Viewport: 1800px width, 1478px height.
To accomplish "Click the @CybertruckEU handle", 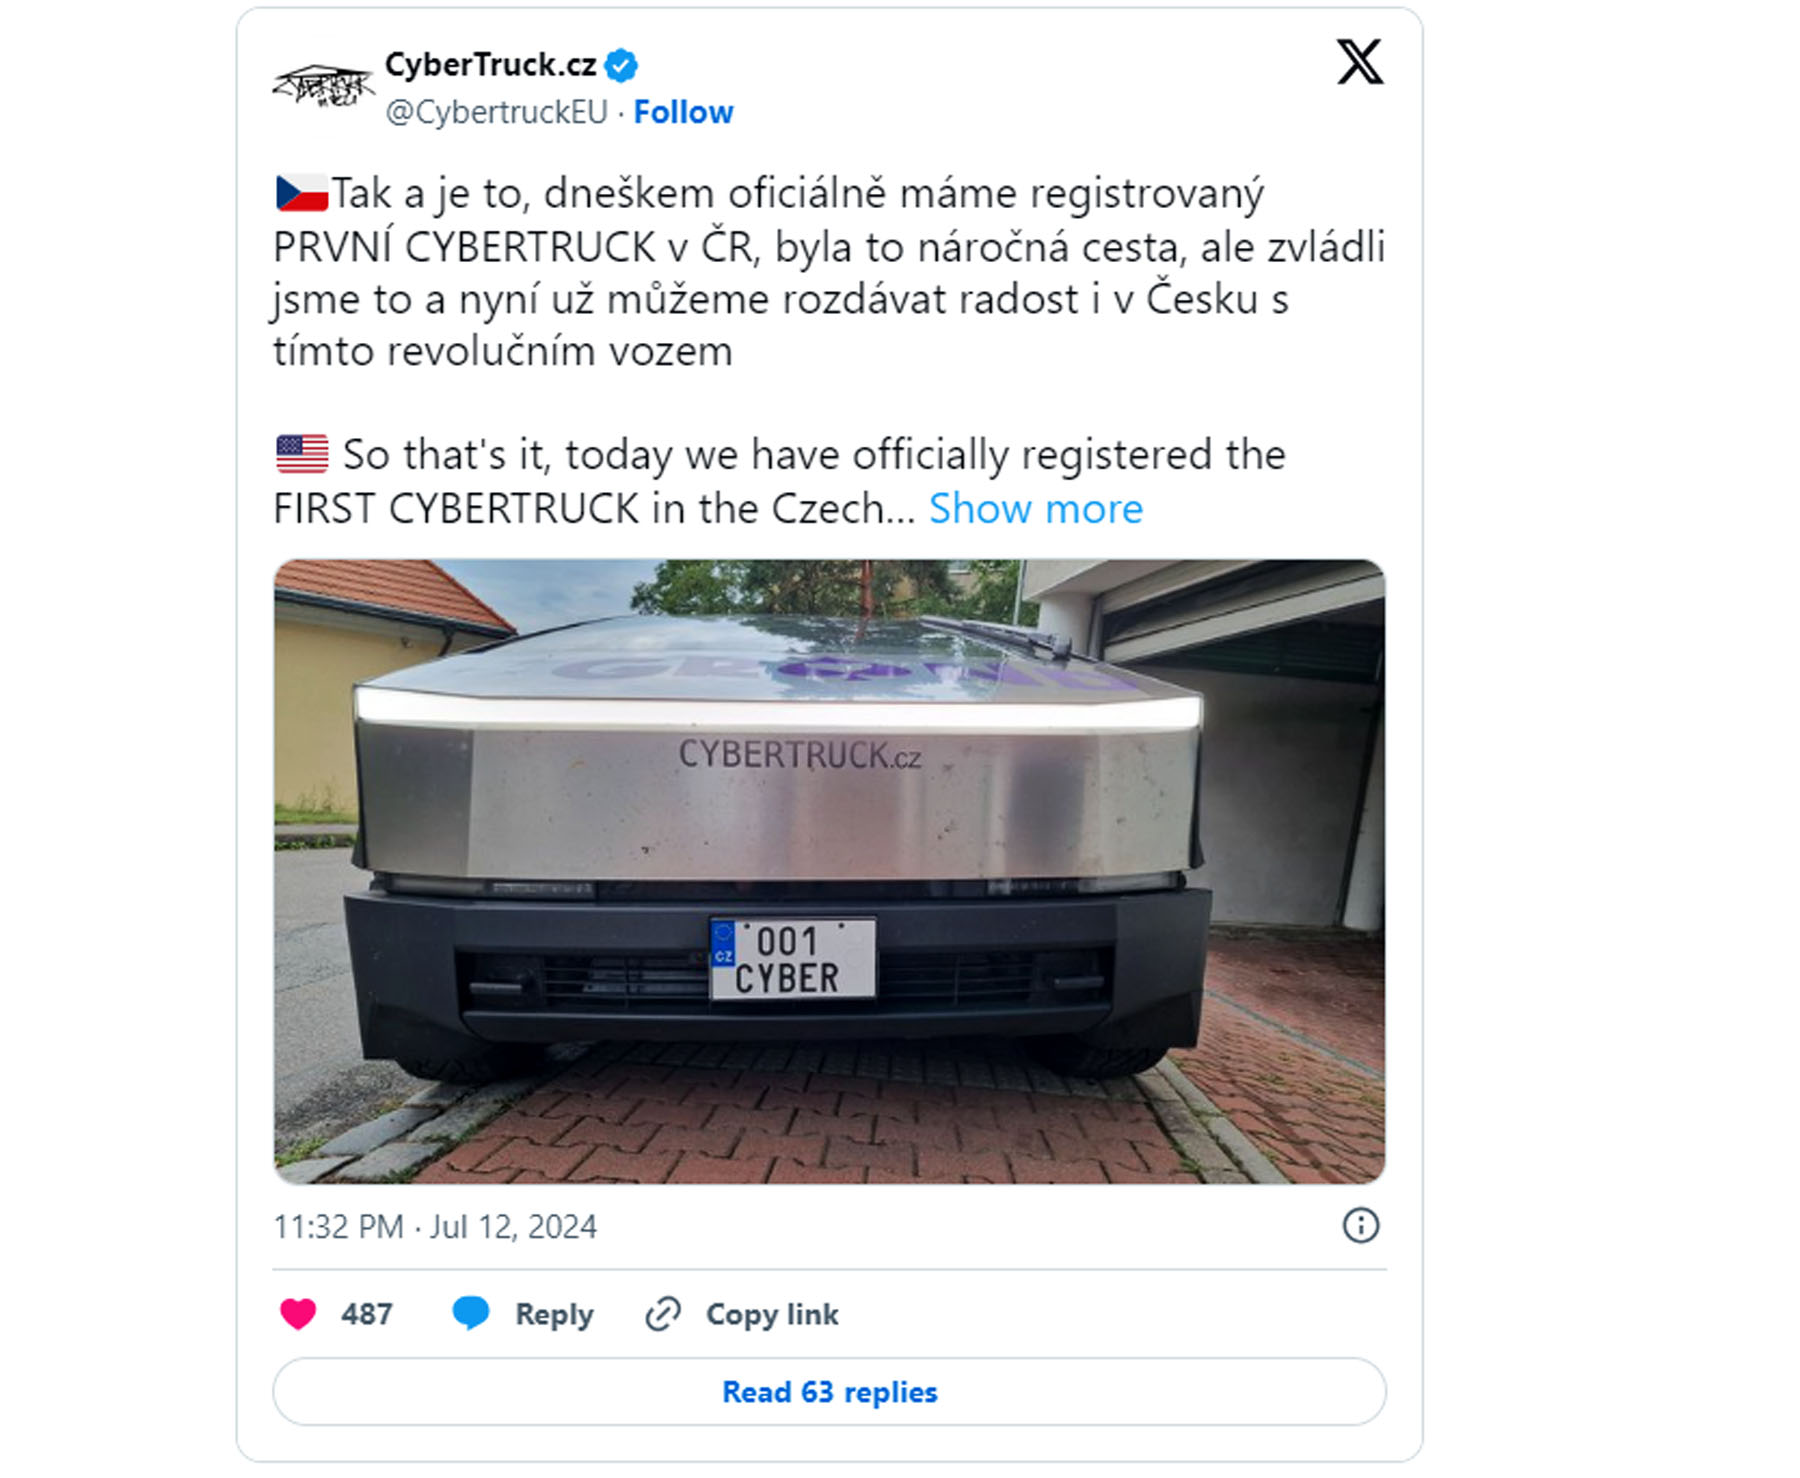I will [496, 112].
